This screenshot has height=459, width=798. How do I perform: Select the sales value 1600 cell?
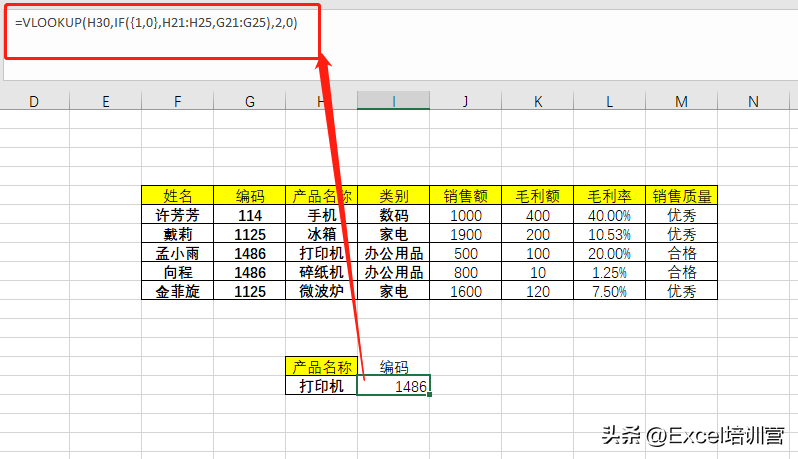point(466,291)
